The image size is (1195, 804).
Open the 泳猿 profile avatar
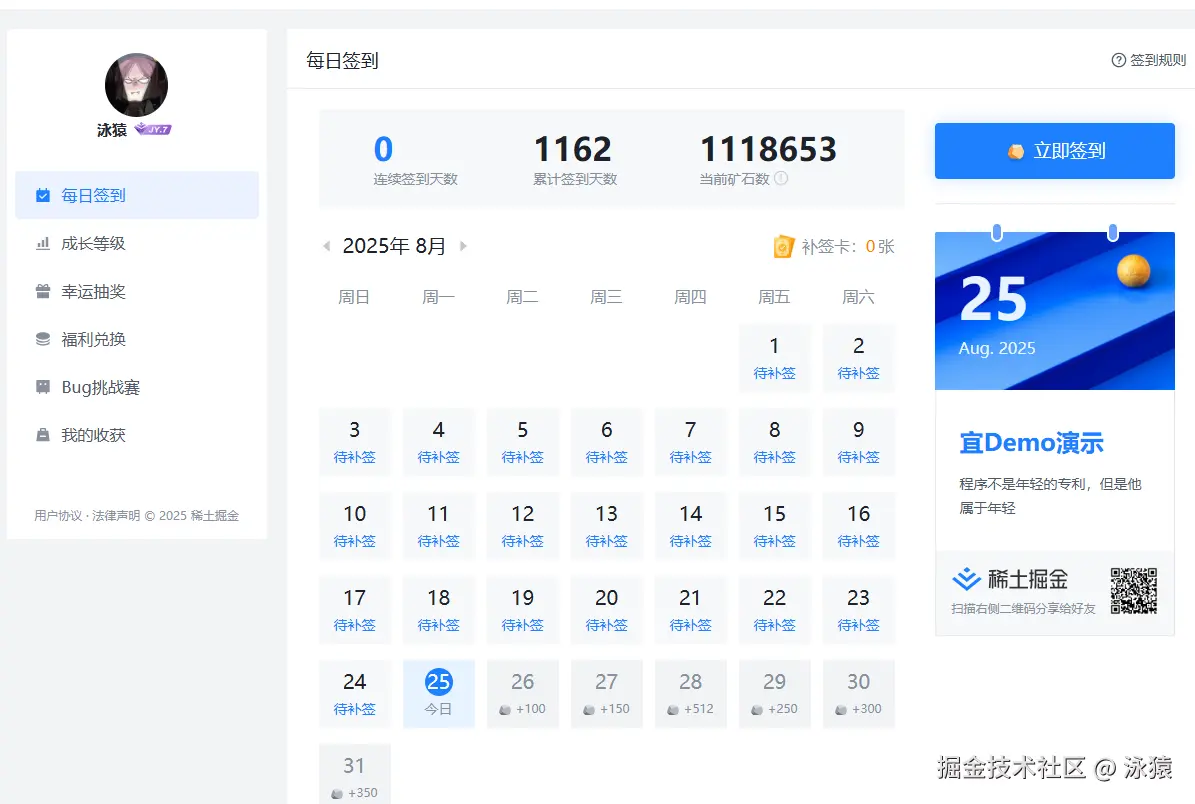click(x=136, y=85)
